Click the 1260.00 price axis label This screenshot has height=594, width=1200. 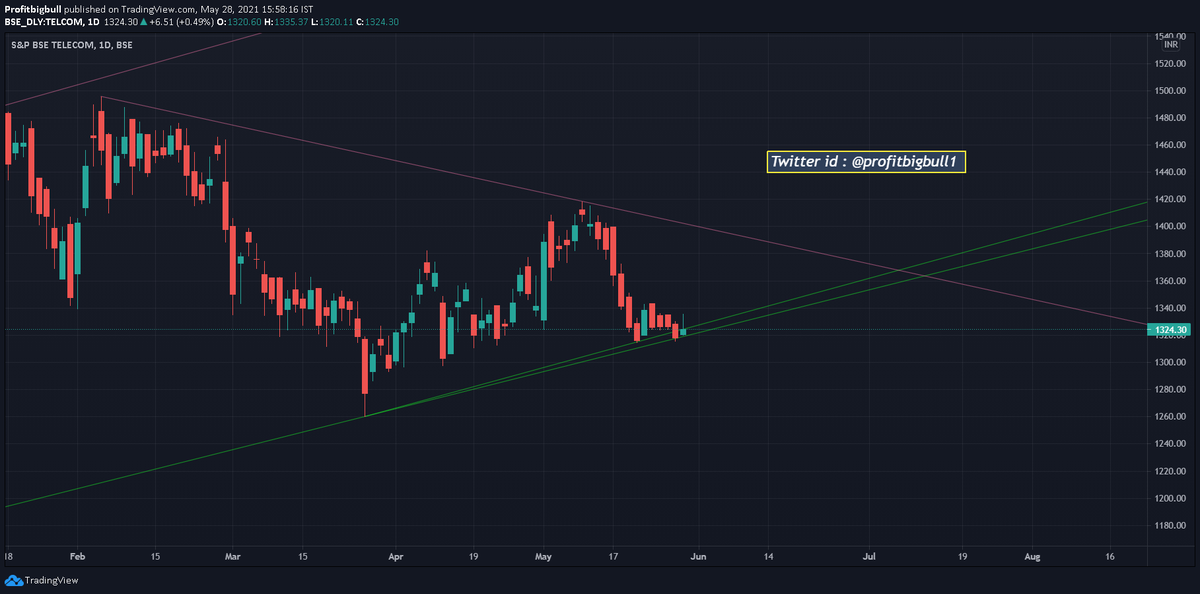coord(1172,417)
